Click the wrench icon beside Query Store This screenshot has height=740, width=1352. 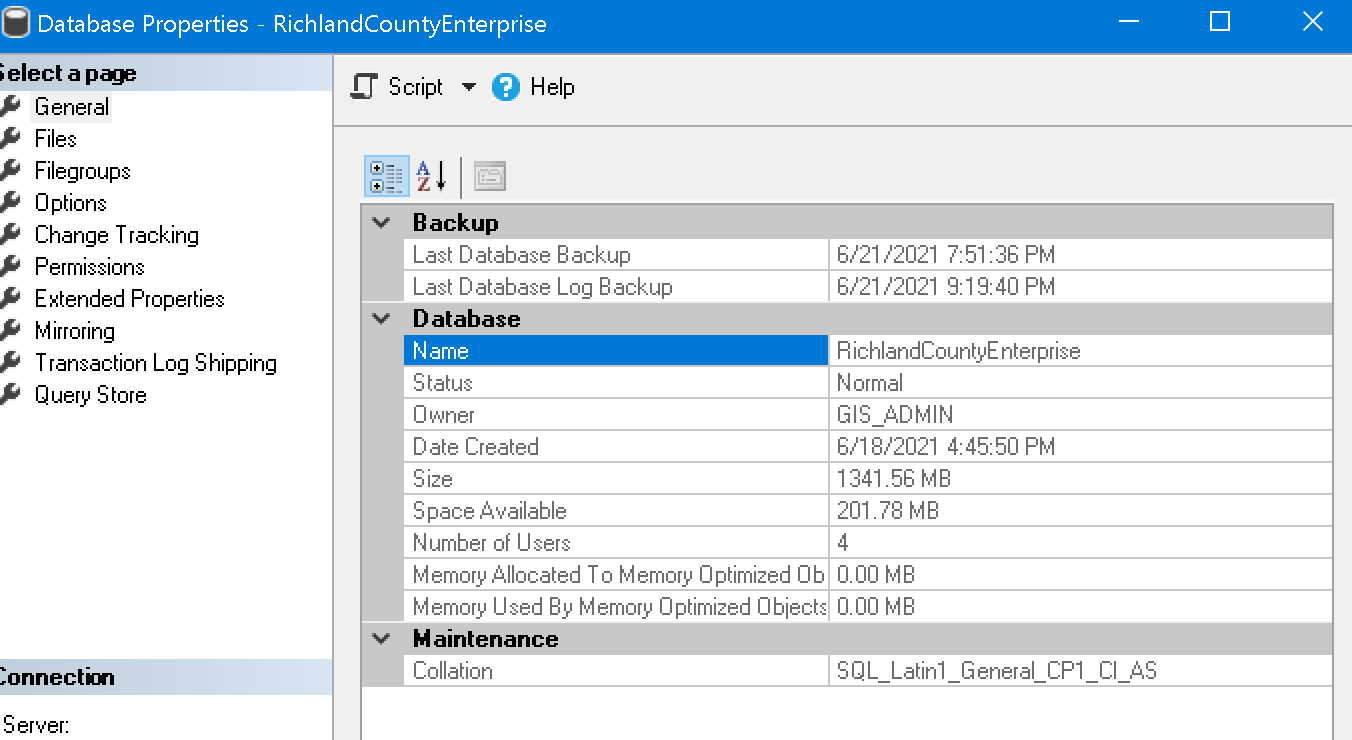[10, 395]
